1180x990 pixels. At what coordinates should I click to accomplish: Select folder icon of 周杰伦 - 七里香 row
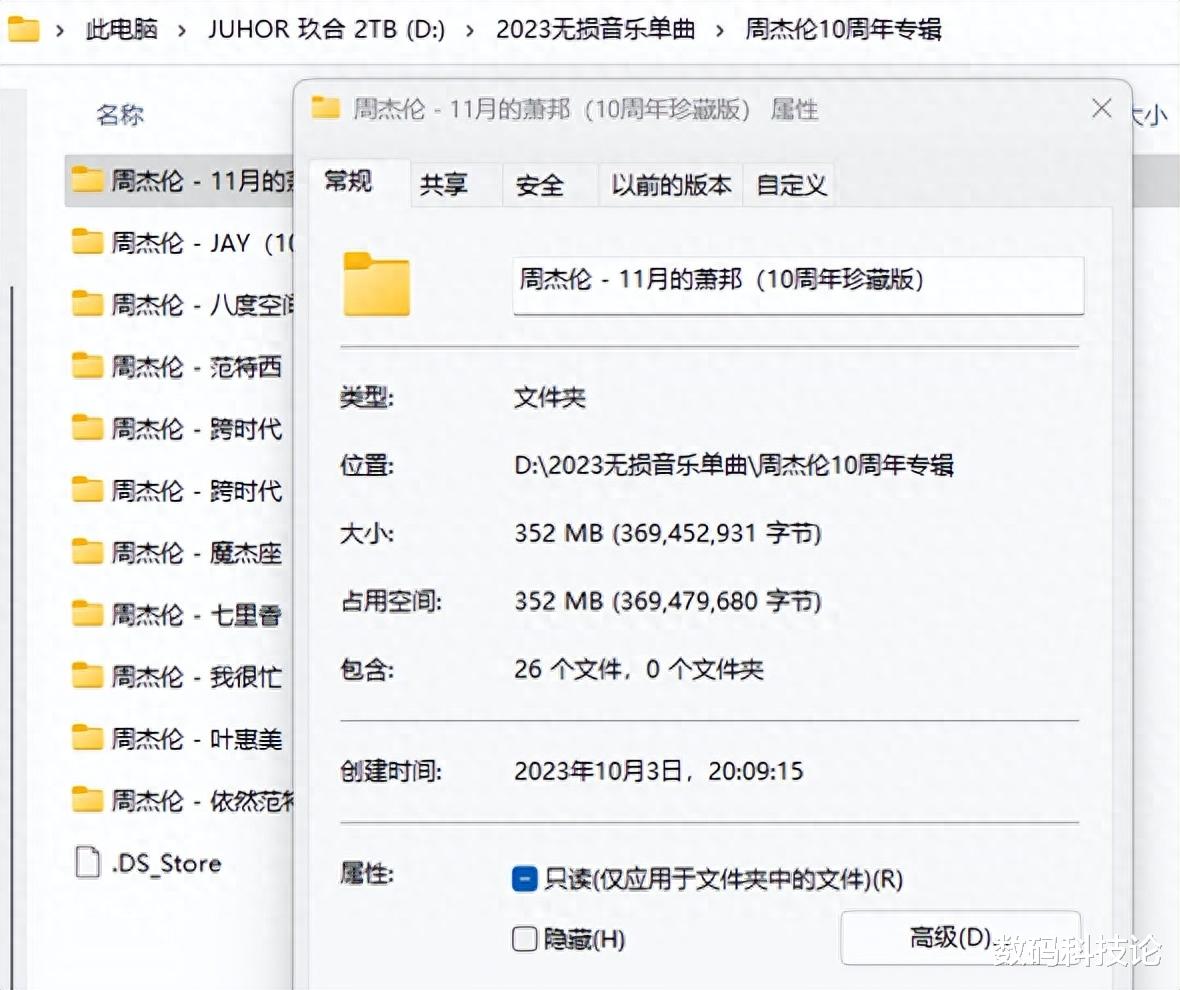pyautogui.click(x=87, y=615)
